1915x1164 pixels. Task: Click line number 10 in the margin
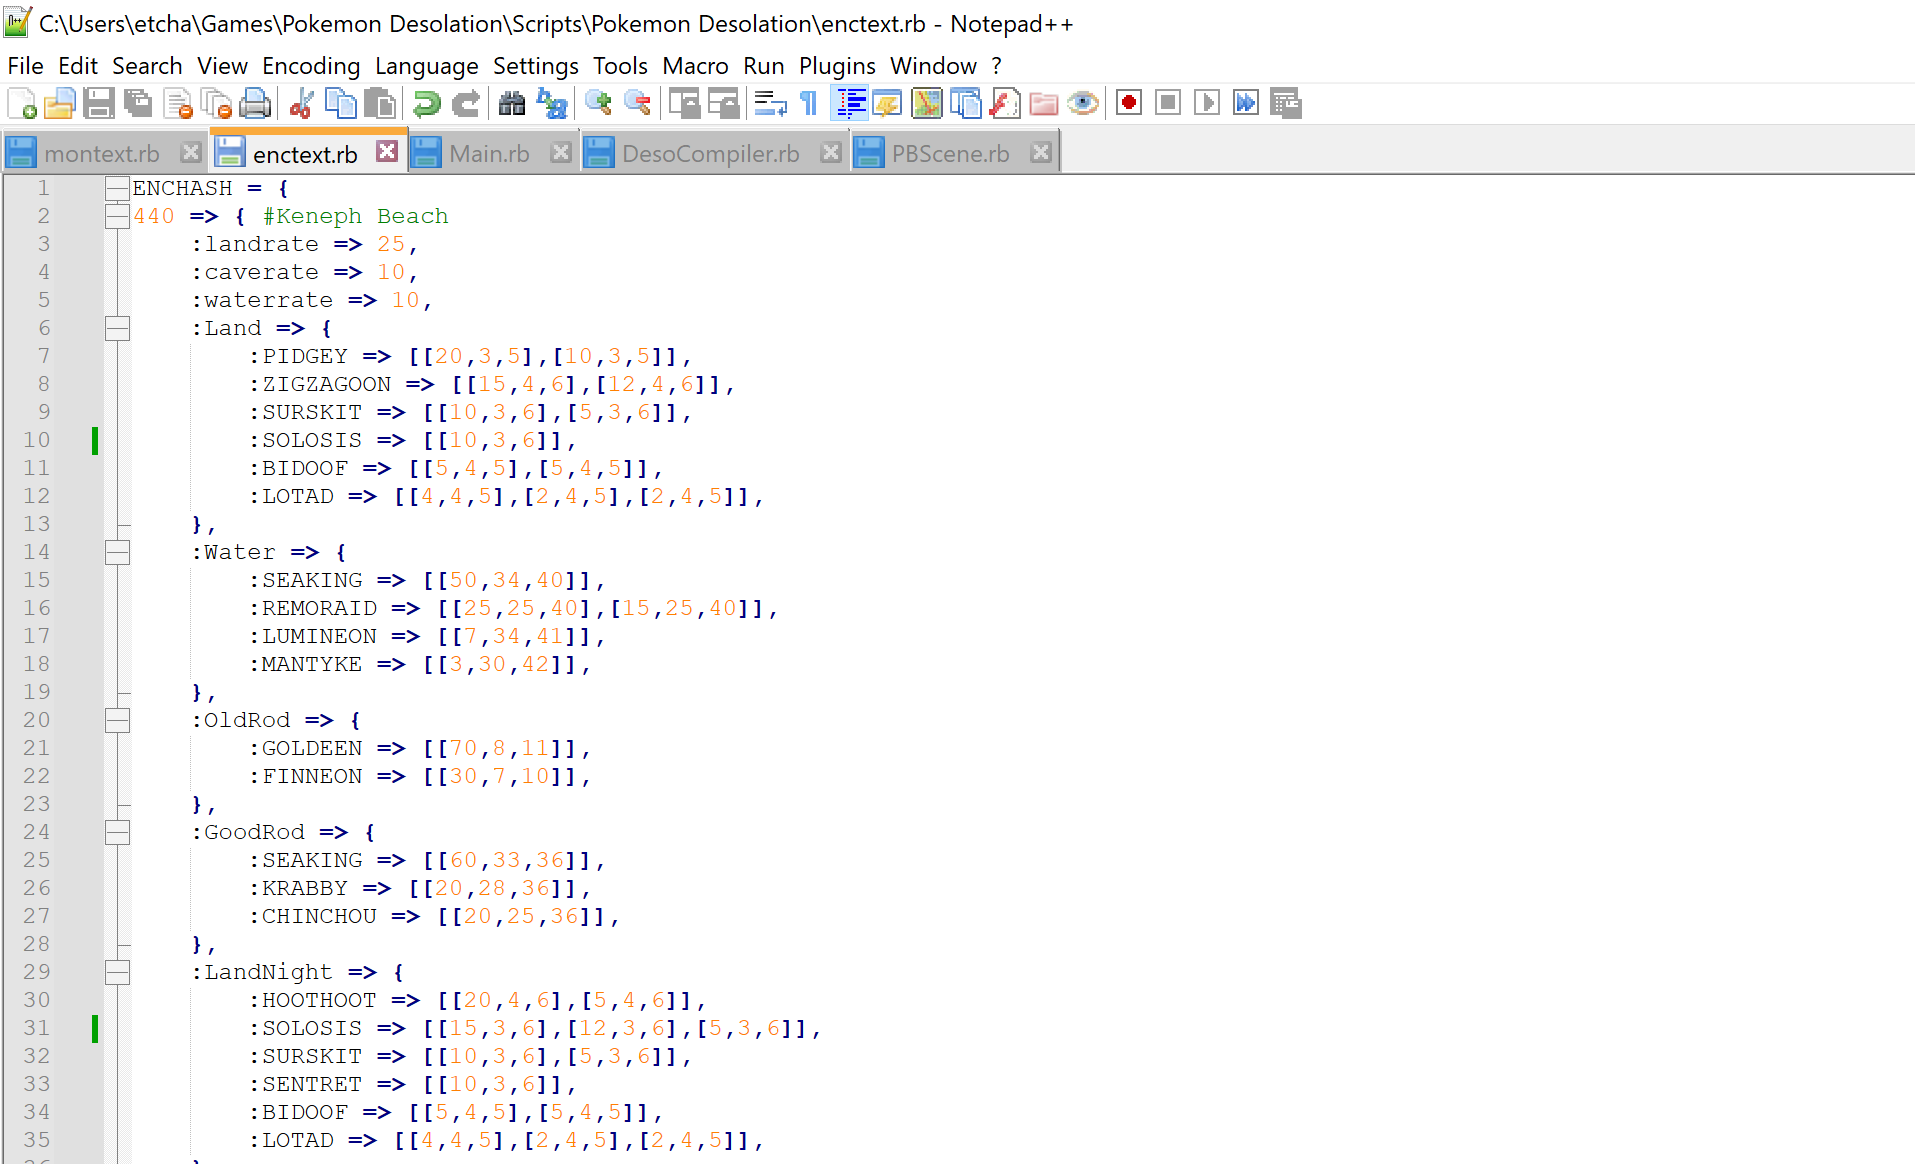[37, 440]
